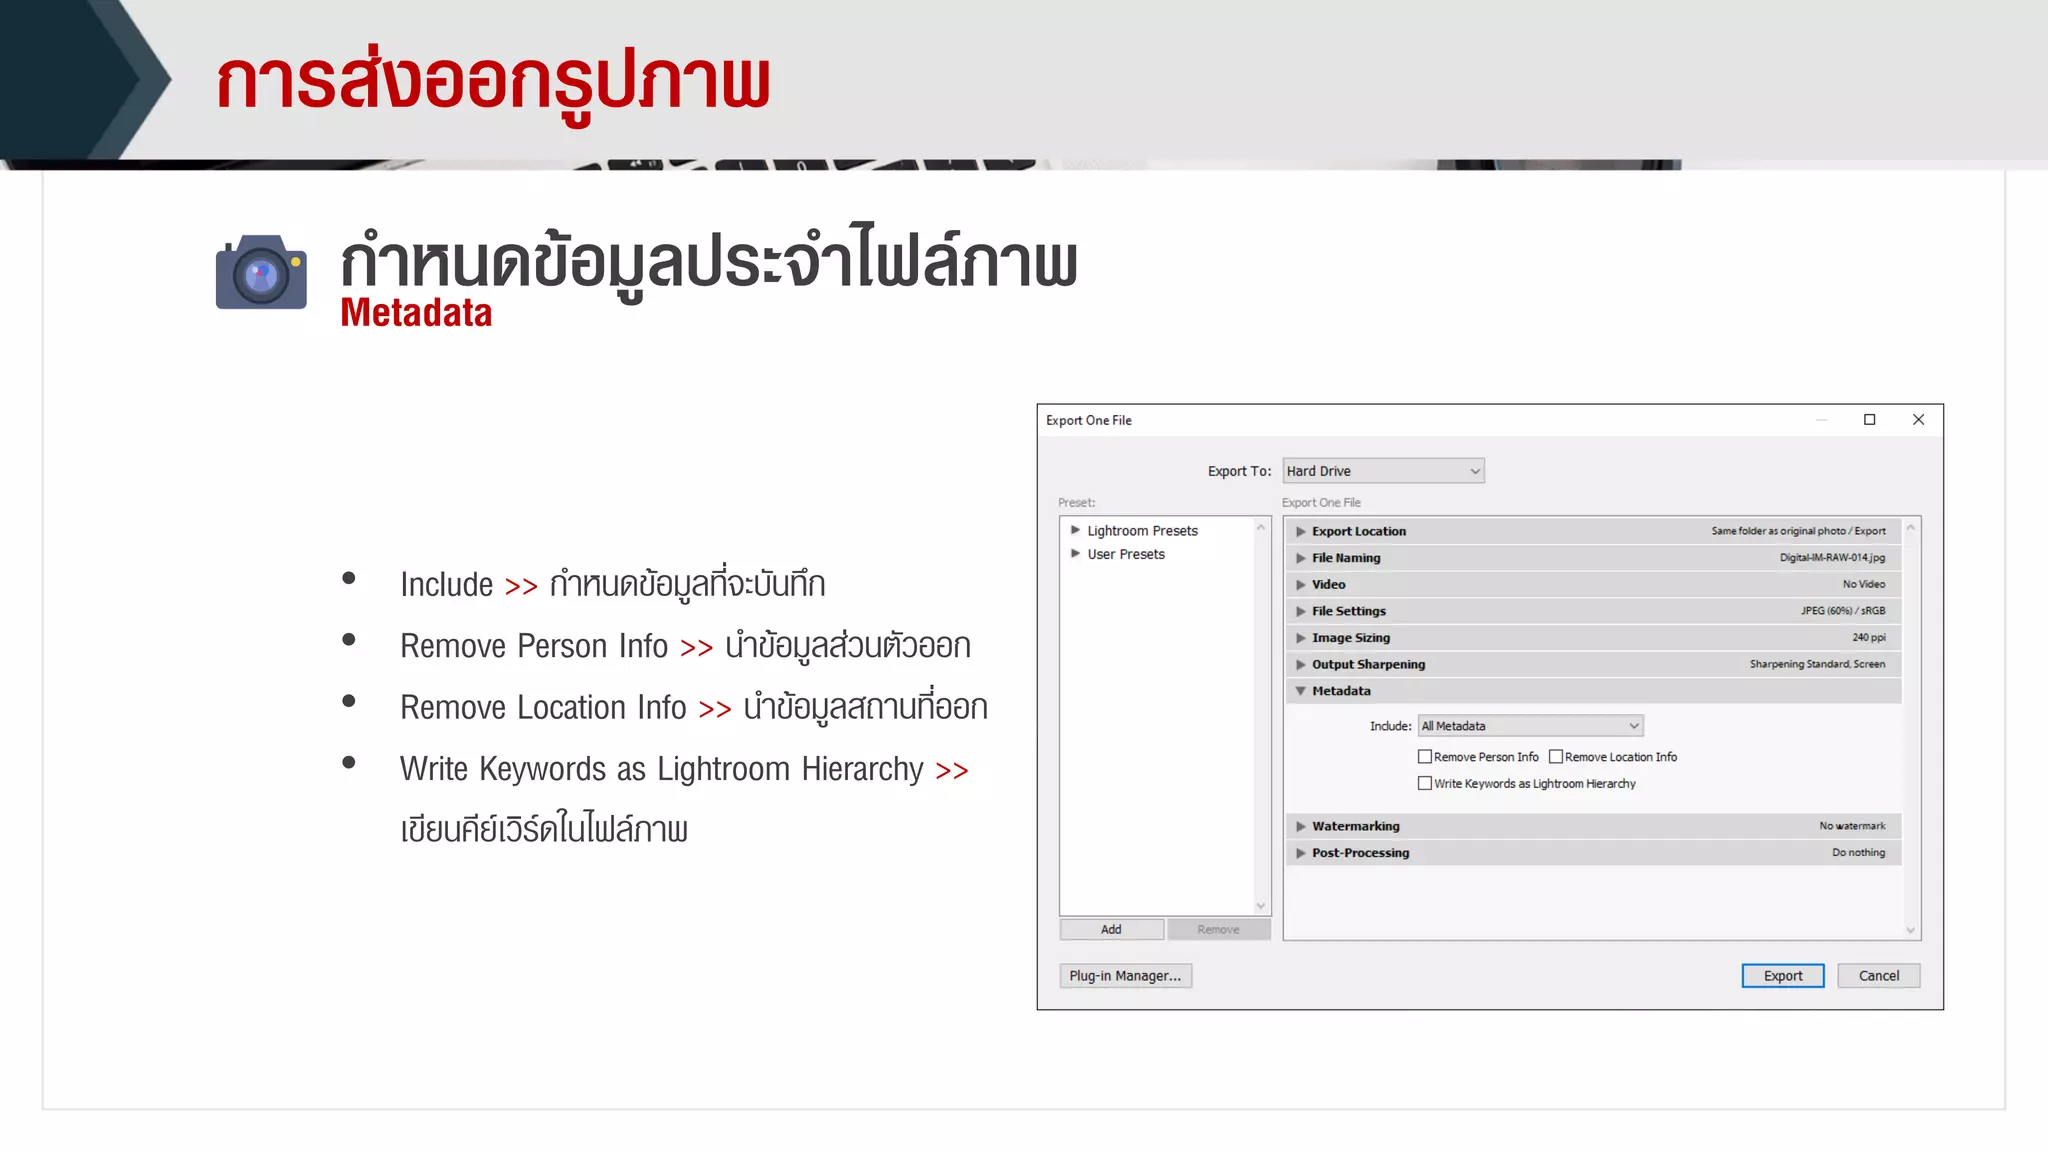Click the greyed Remove preset button
The image size is (2048, 1152).
(1218, 929)
